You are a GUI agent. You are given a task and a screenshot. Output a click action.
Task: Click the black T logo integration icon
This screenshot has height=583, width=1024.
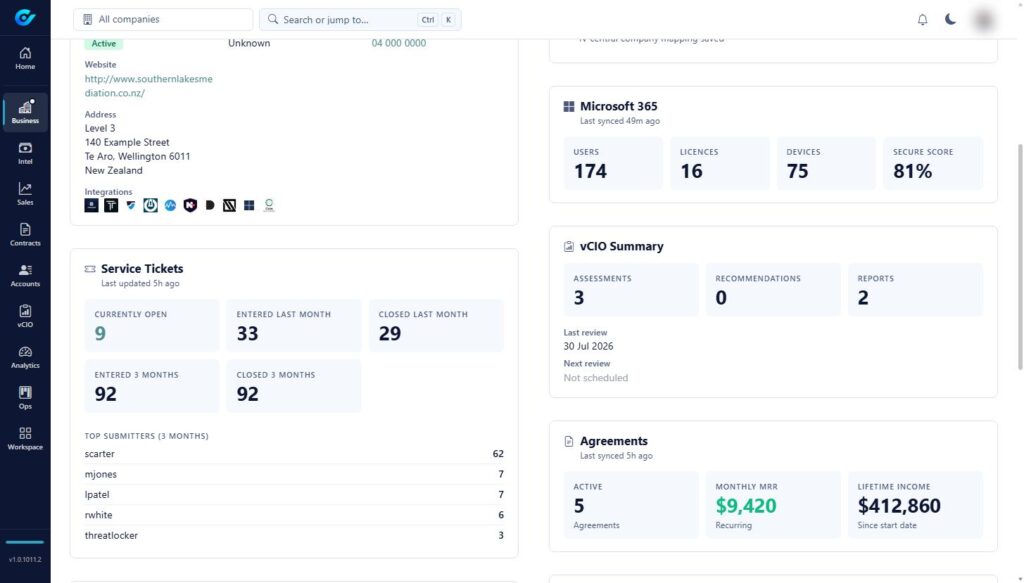pos(111,205)
